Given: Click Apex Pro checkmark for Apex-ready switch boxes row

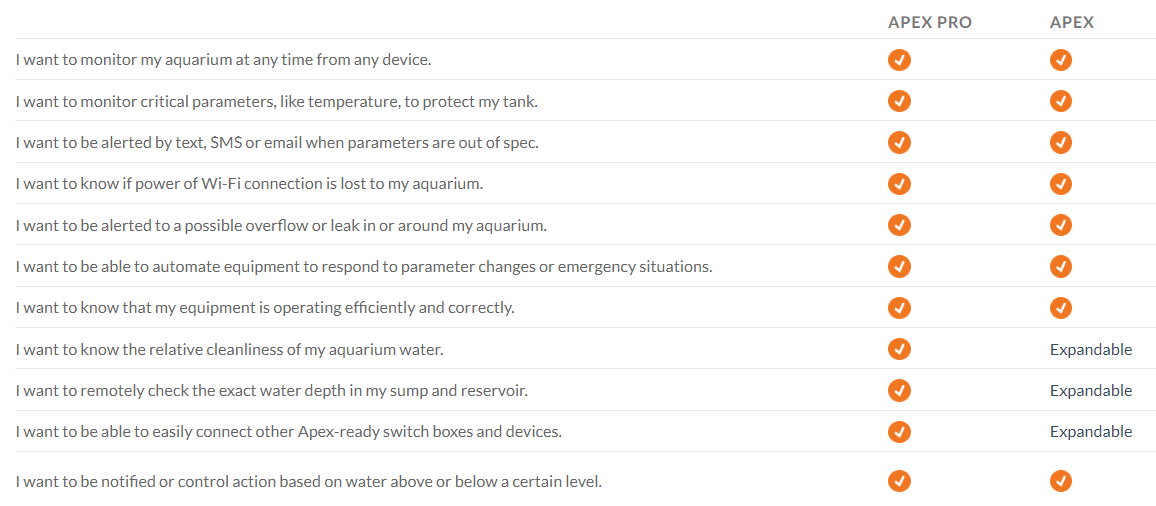Looking at the screenshot, I should pos(899,431).
